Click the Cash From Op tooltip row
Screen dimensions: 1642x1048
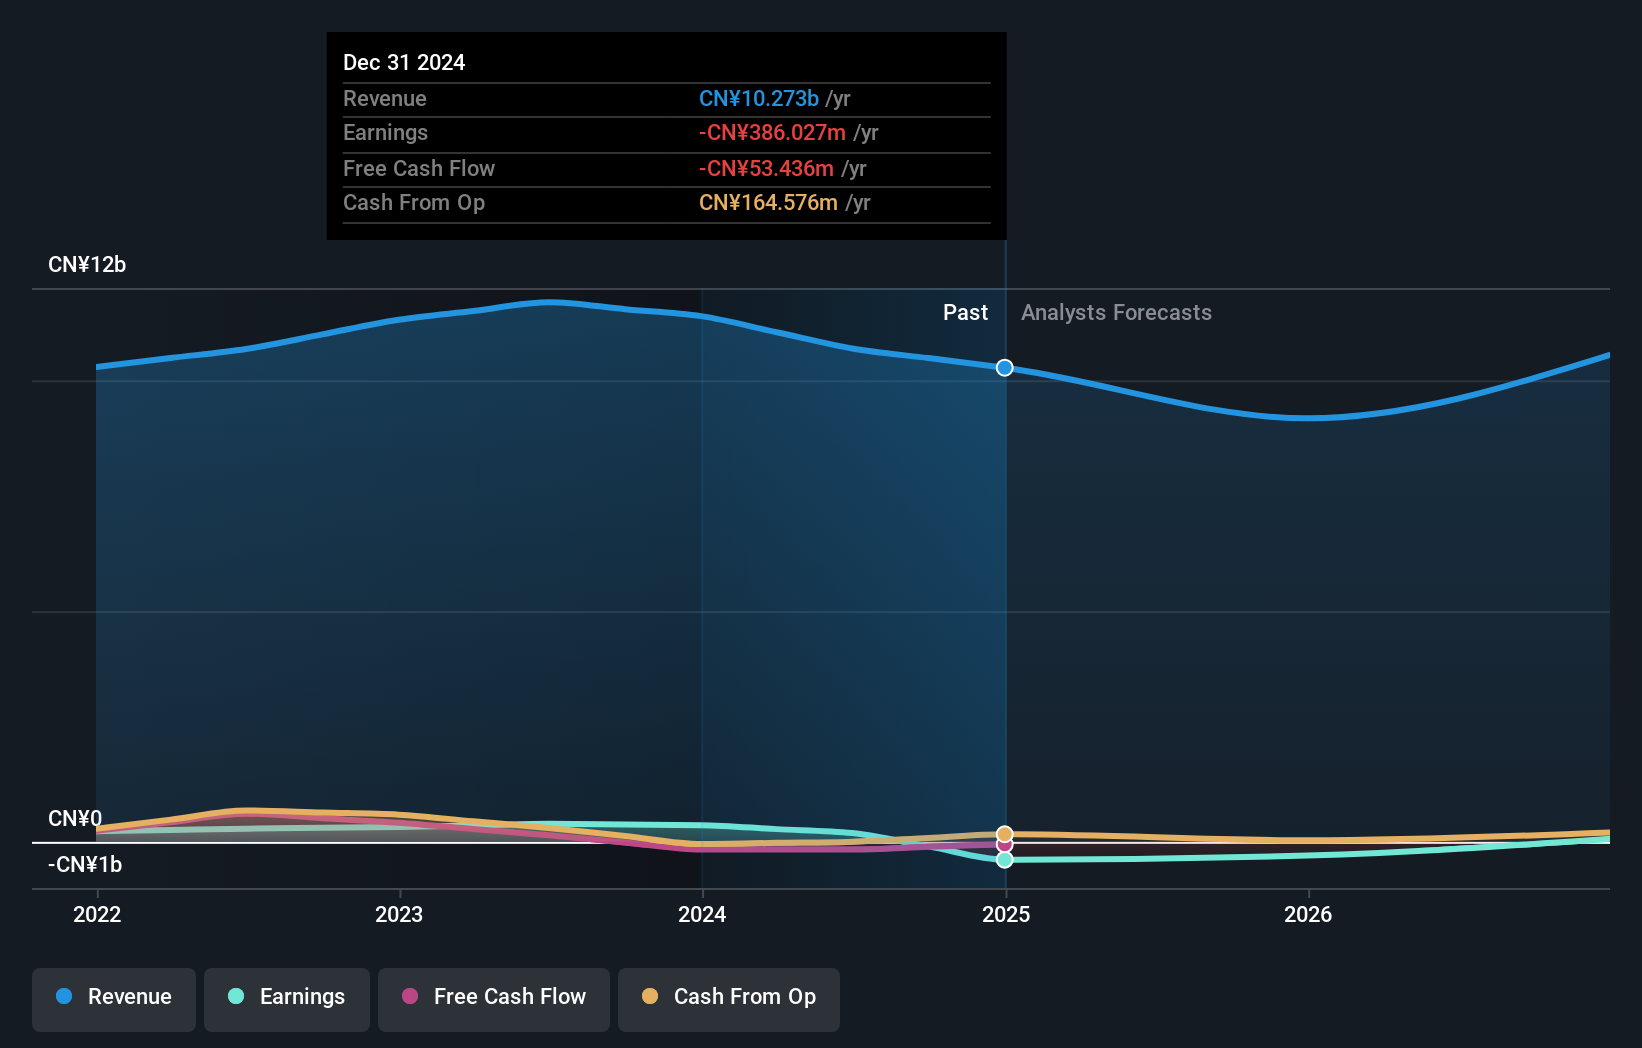point(665,202)
